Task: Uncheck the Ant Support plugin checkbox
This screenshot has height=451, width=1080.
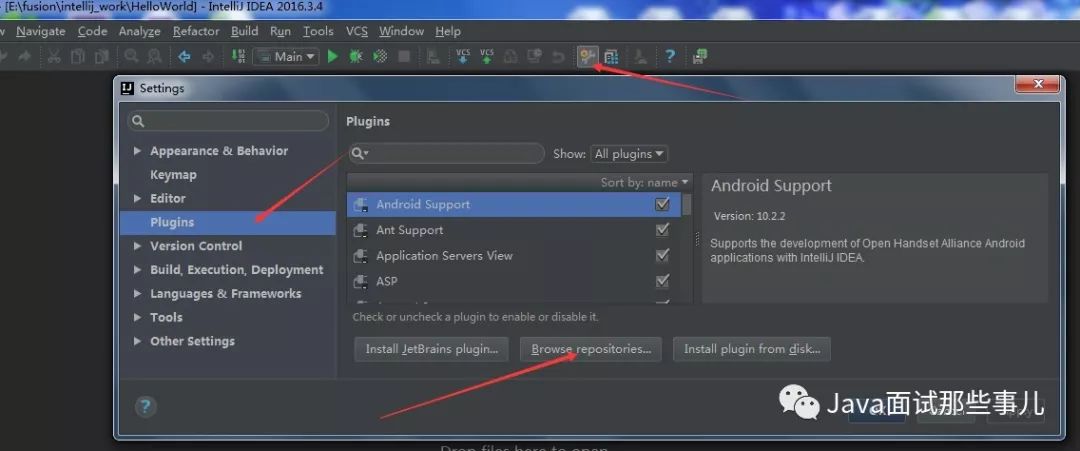Action: coord(663,230)
